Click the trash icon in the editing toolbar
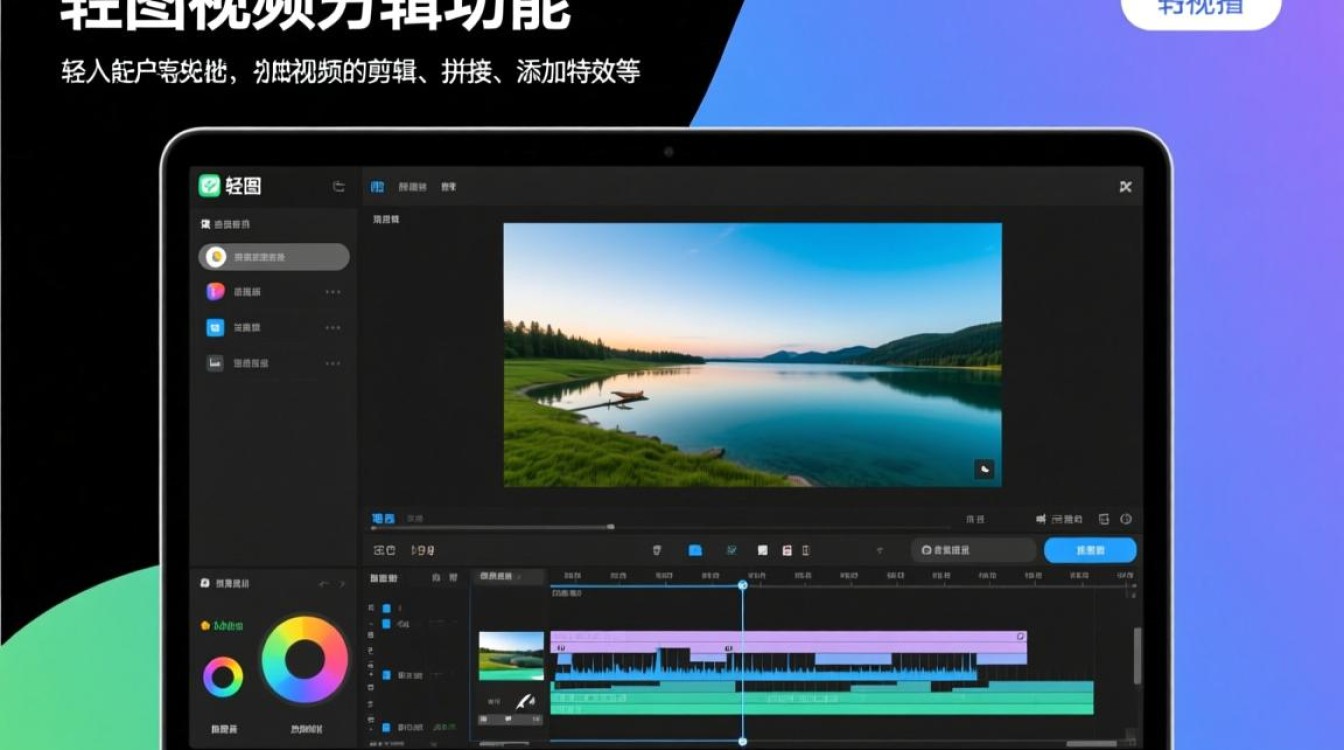This screenshot has width=1344, height=750. click(x=657, y=550)
